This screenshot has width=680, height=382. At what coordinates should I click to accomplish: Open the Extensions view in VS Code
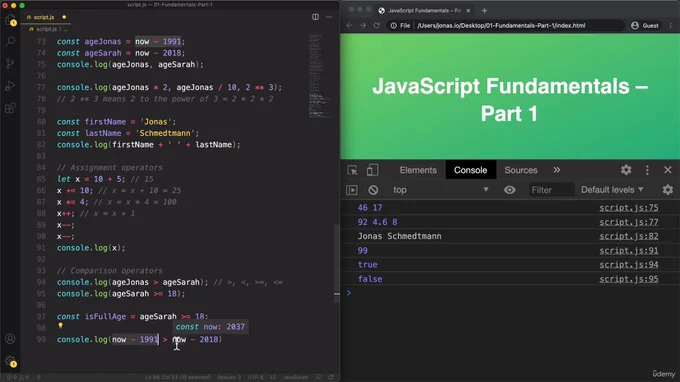(10, 108)
